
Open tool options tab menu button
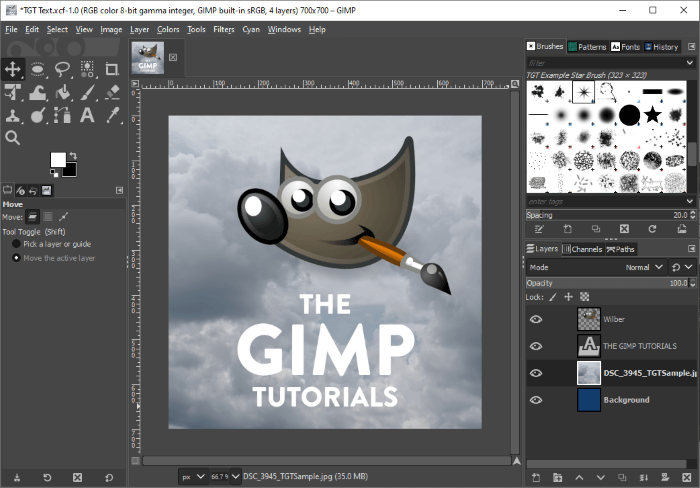point(119,190)
